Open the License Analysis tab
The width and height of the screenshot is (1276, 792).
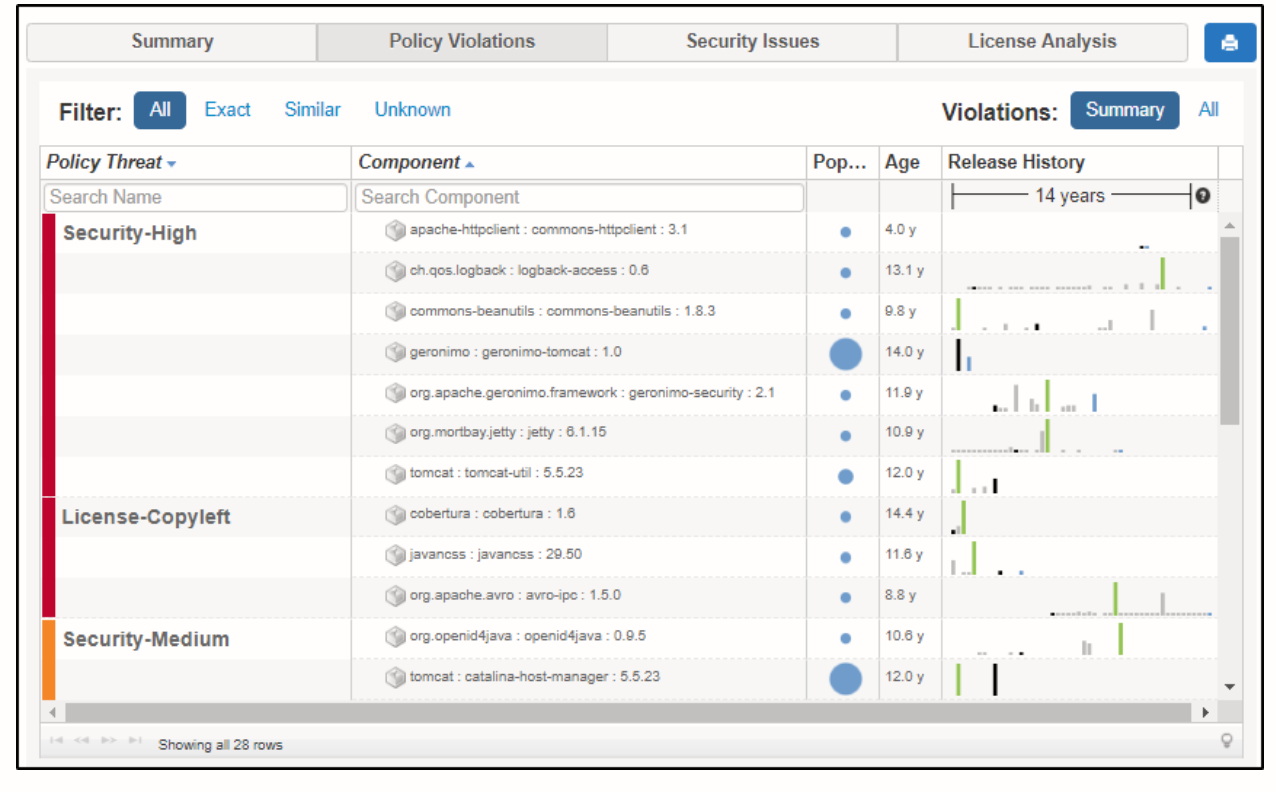pos(1042,41)
